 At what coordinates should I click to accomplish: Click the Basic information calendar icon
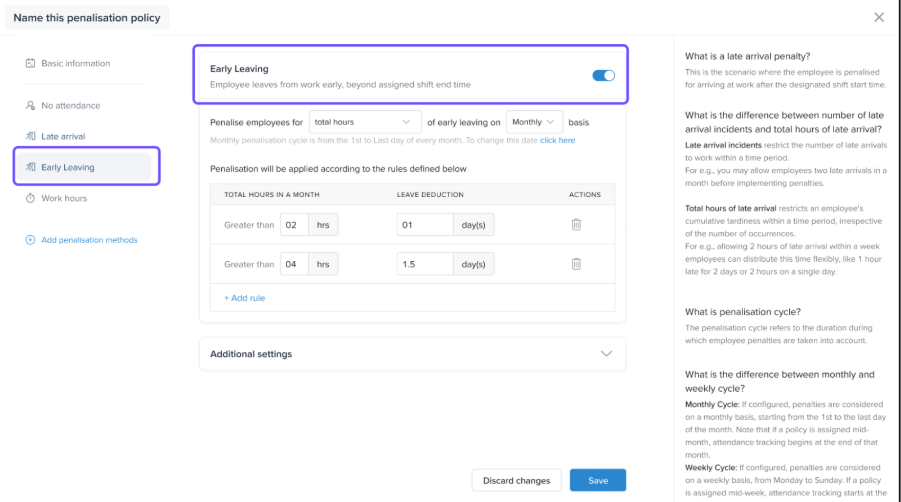30,63
